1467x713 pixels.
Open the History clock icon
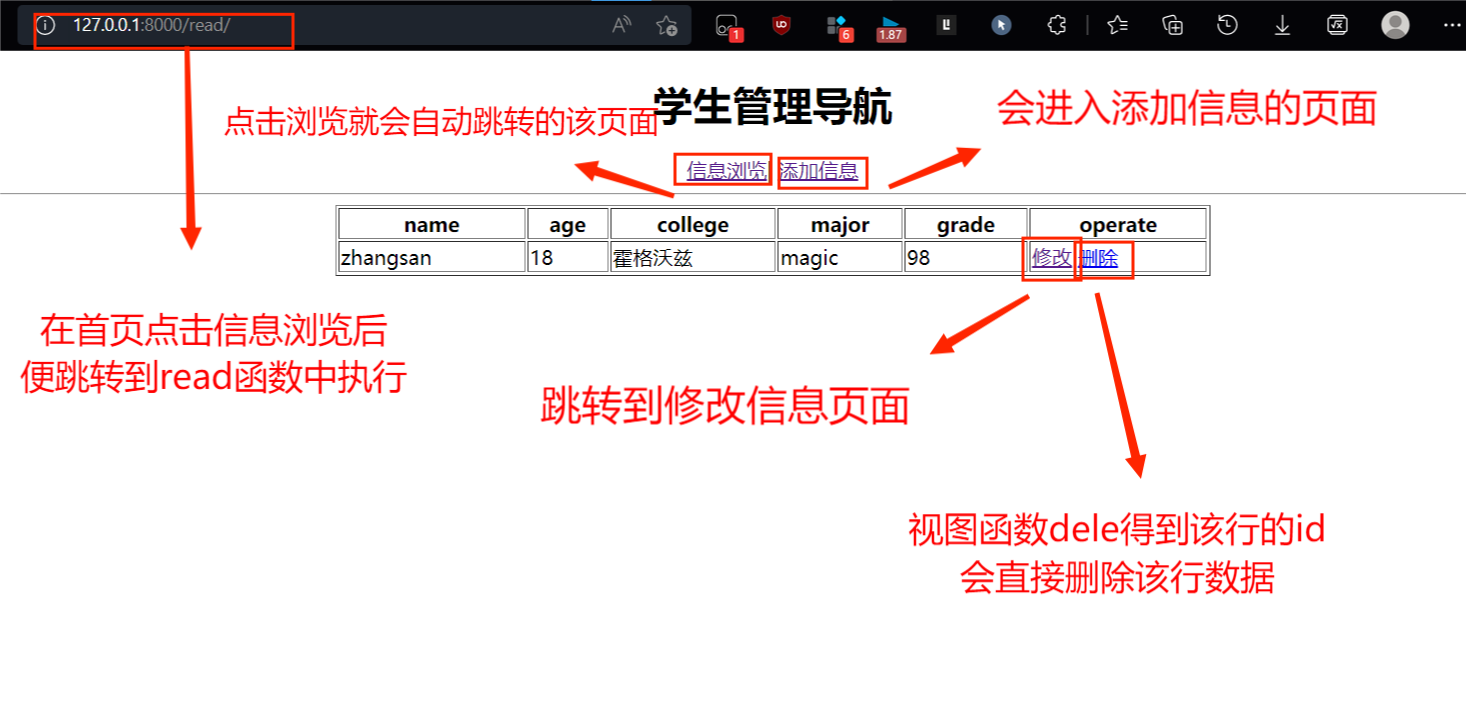click(1226, 24)
